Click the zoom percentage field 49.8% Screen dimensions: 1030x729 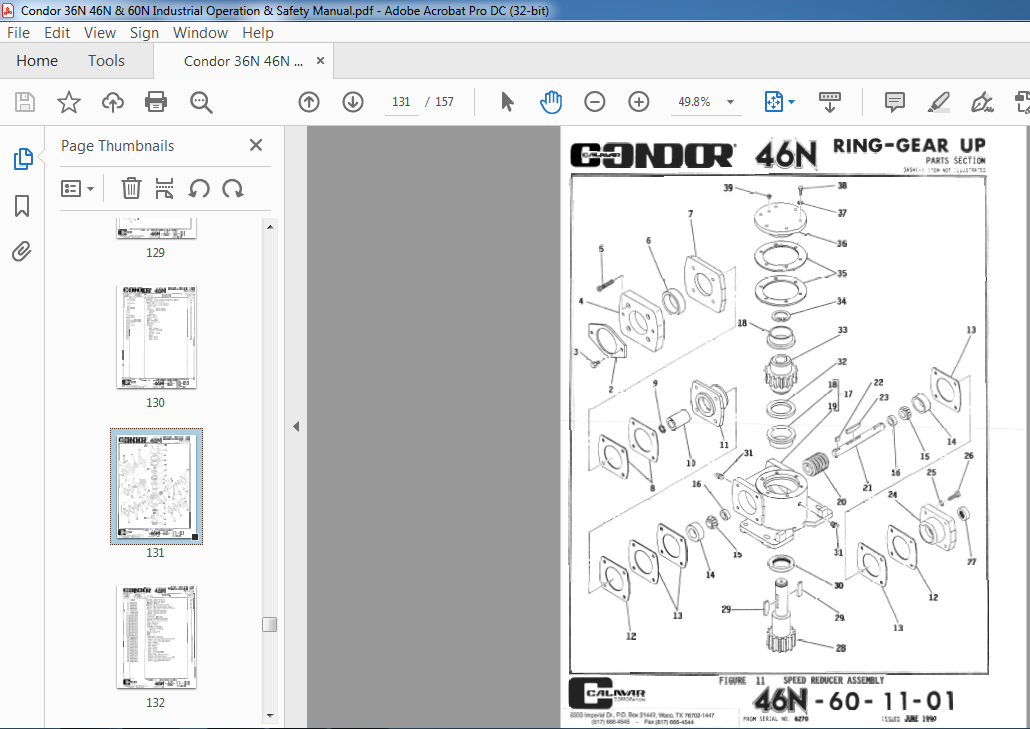point(694,102)
